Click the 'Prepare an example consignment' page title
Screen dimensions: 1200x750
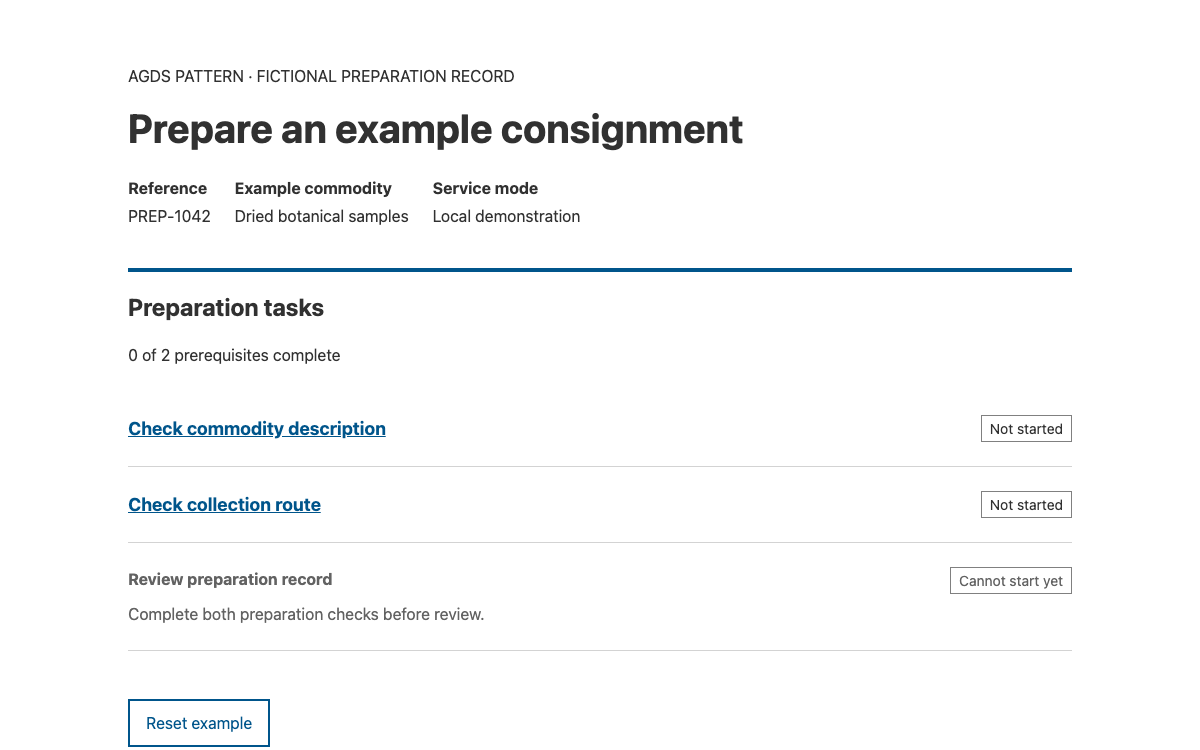[435, 130]
